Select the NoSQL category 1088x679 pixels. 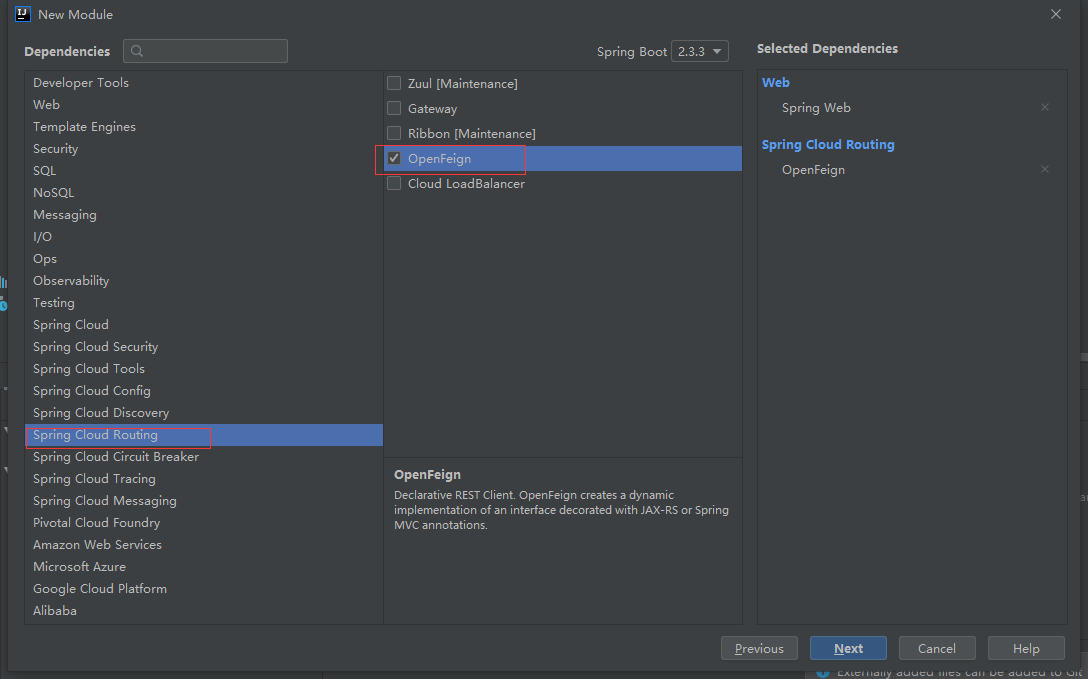[x=204, y=193]
